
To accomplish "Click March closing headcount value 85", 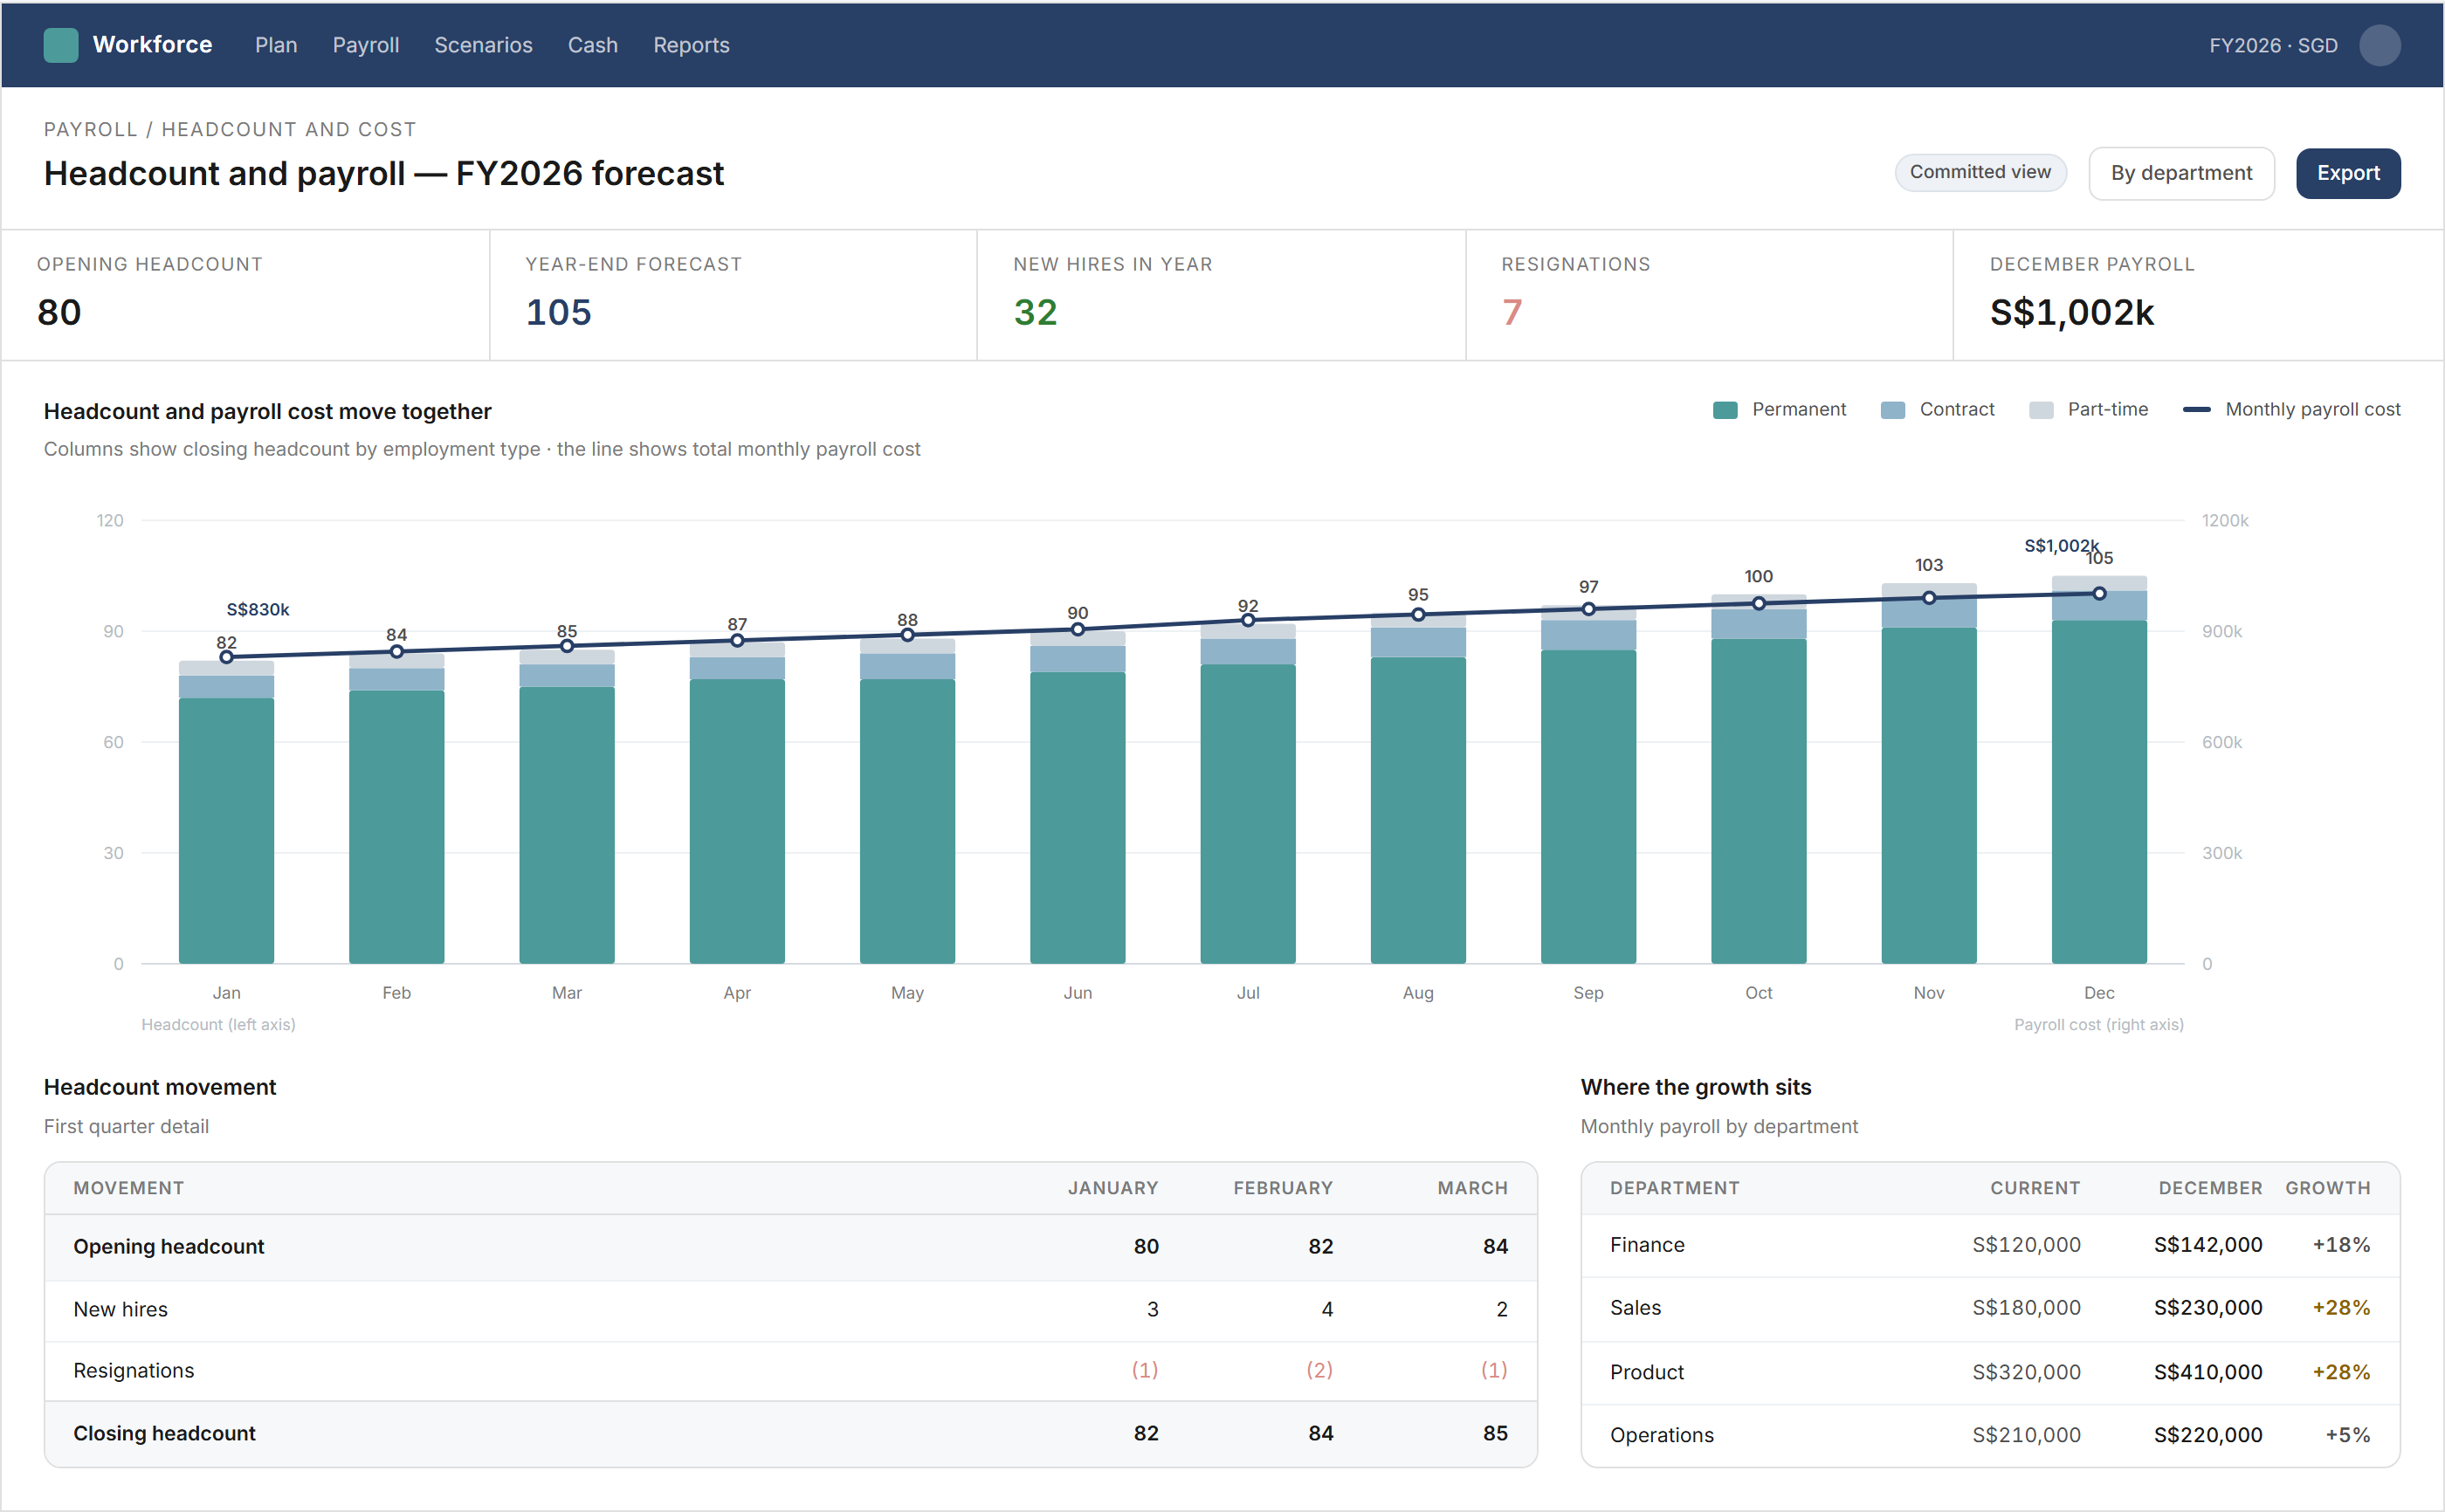I will coord(1495,1434).
